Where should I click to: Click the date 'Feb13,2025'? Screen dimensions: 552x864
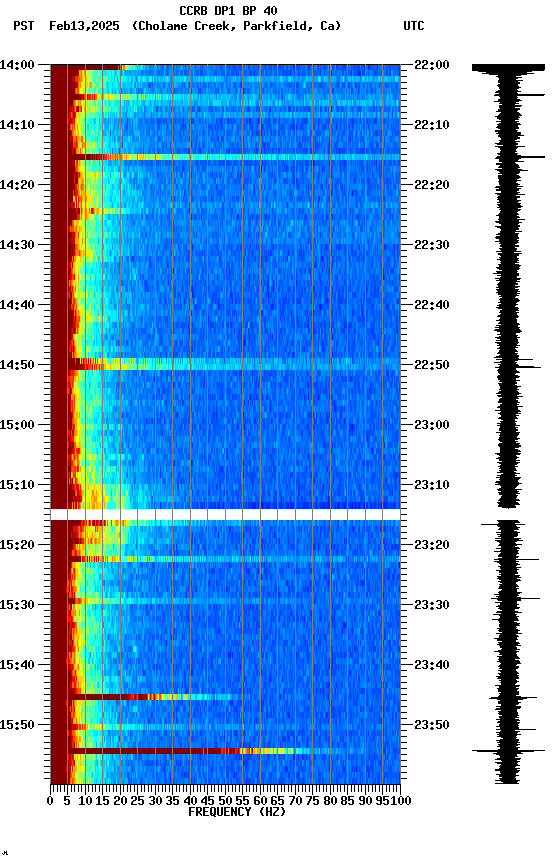point(84,26)
